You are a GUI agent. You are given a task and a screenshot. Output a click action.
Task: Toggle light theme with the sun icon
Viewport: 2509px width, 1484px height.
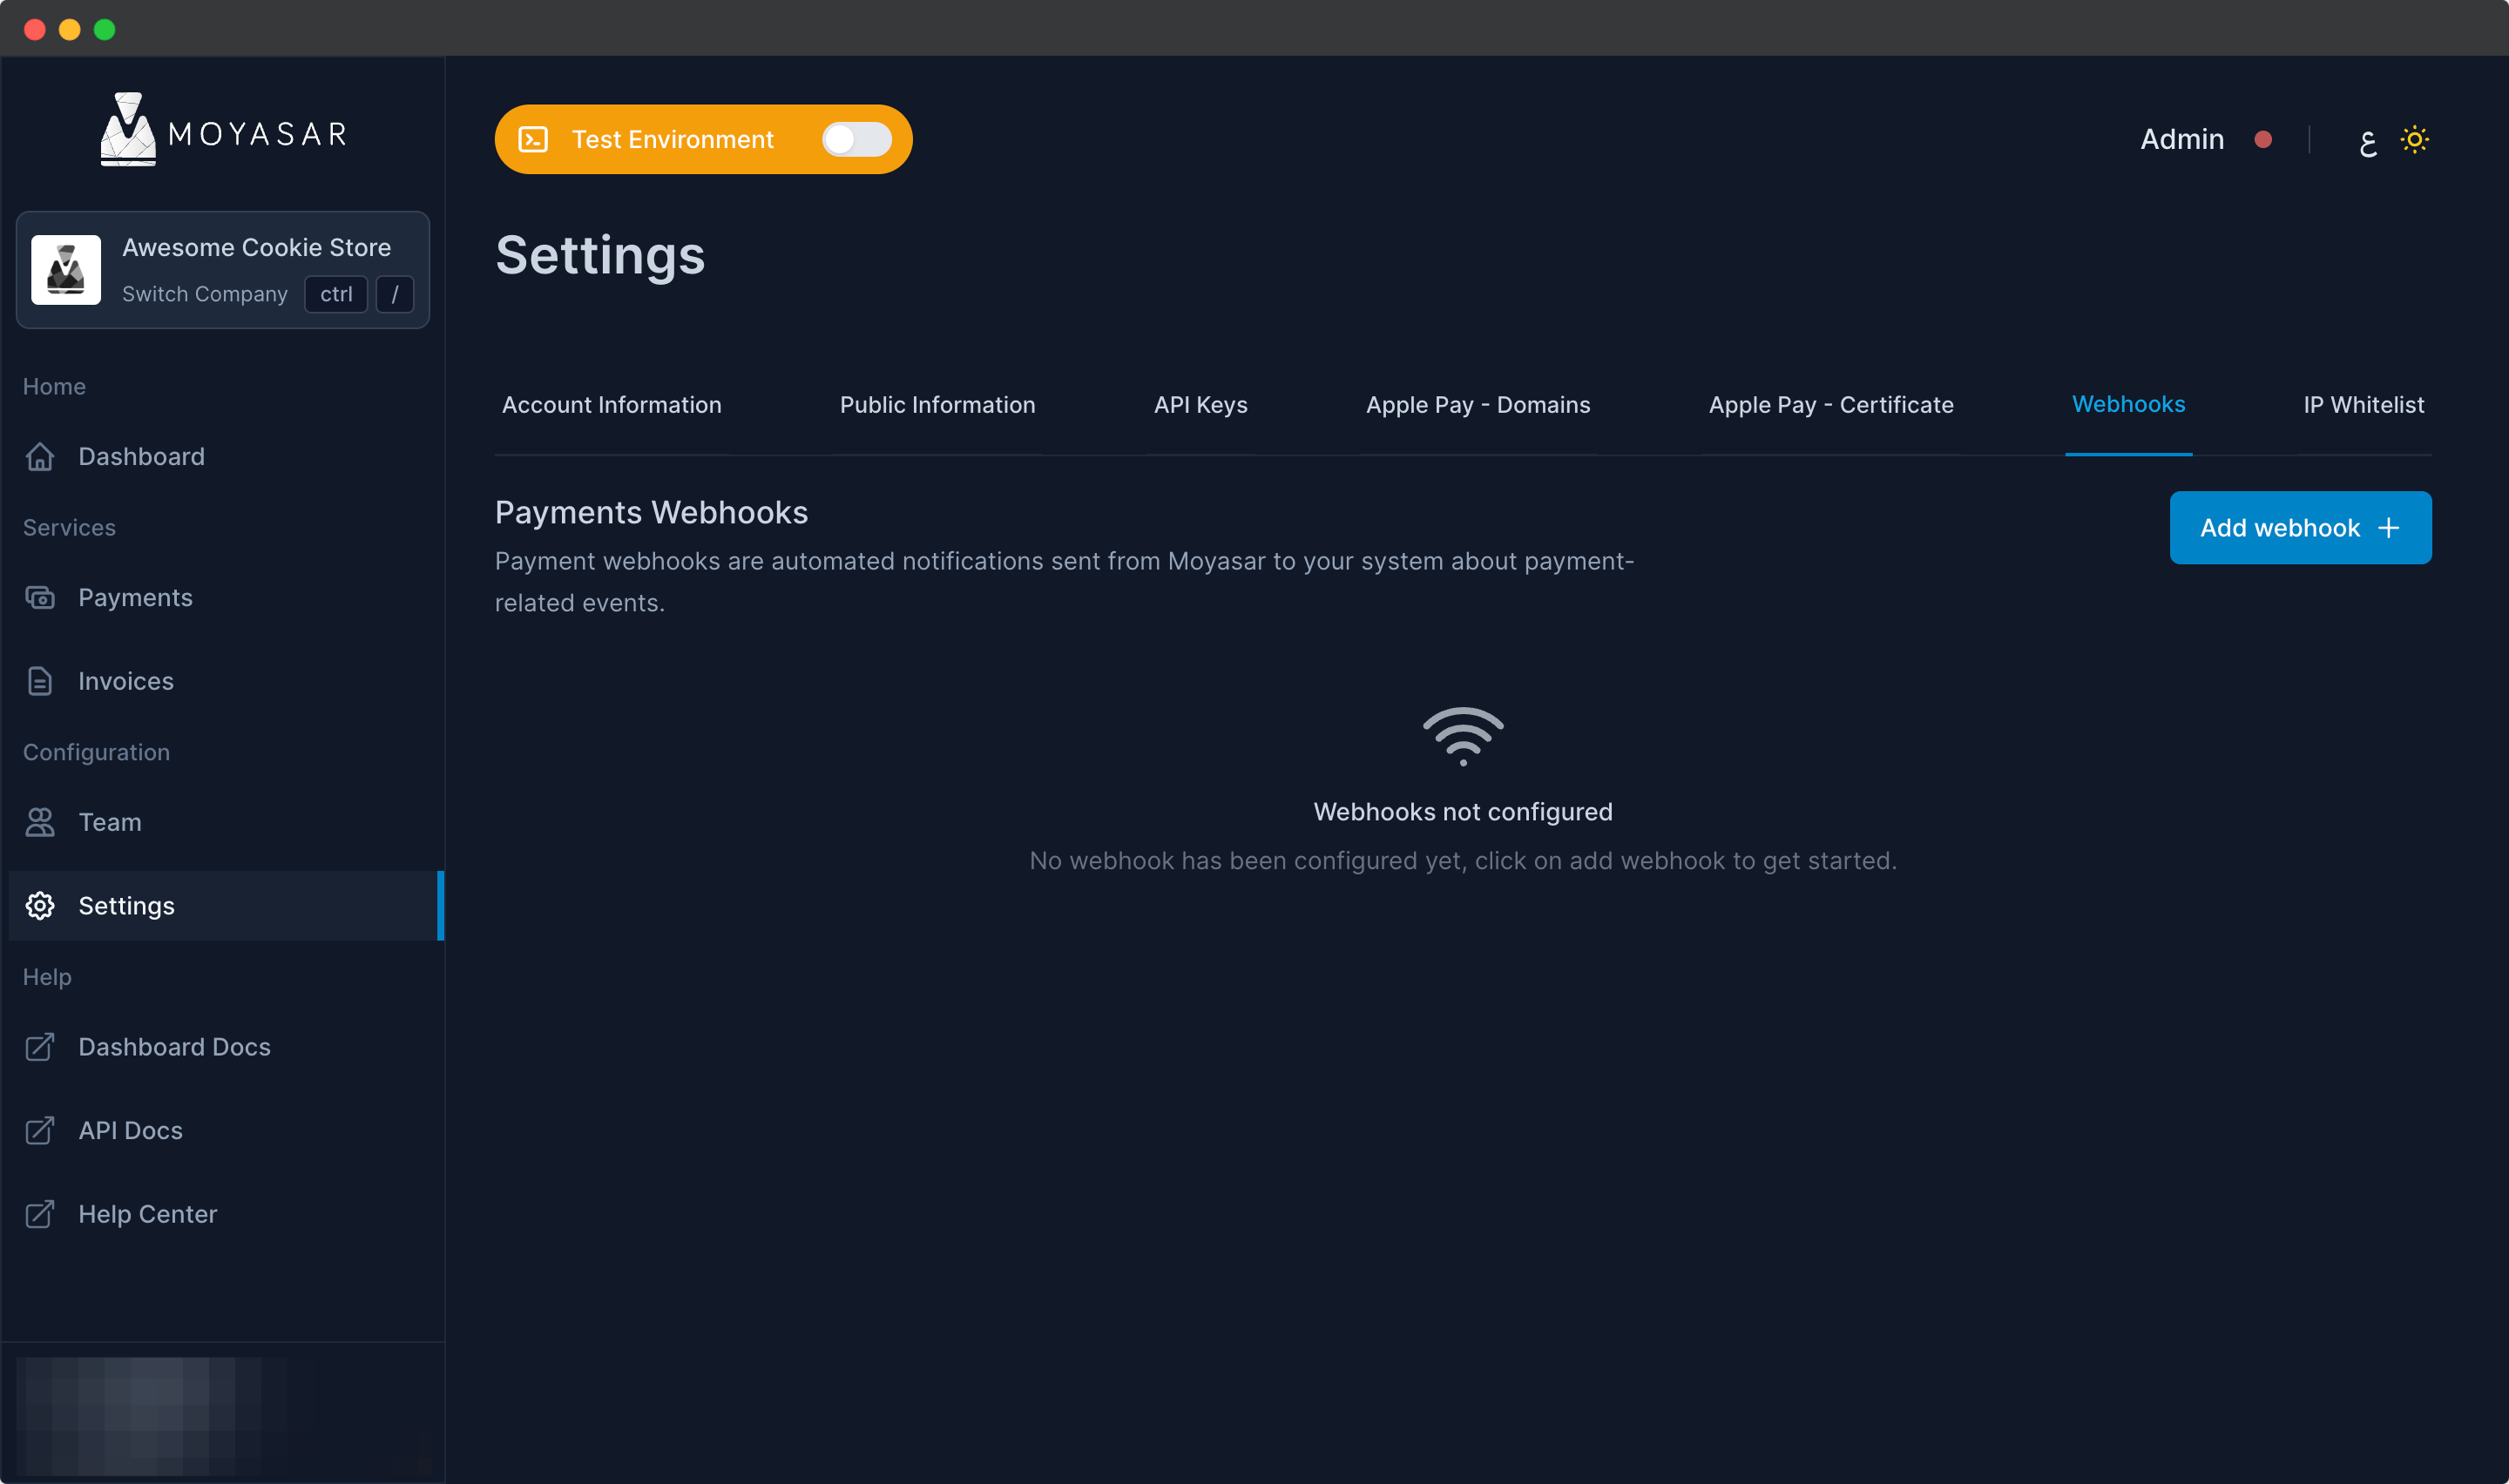(x=2416, y=139)
